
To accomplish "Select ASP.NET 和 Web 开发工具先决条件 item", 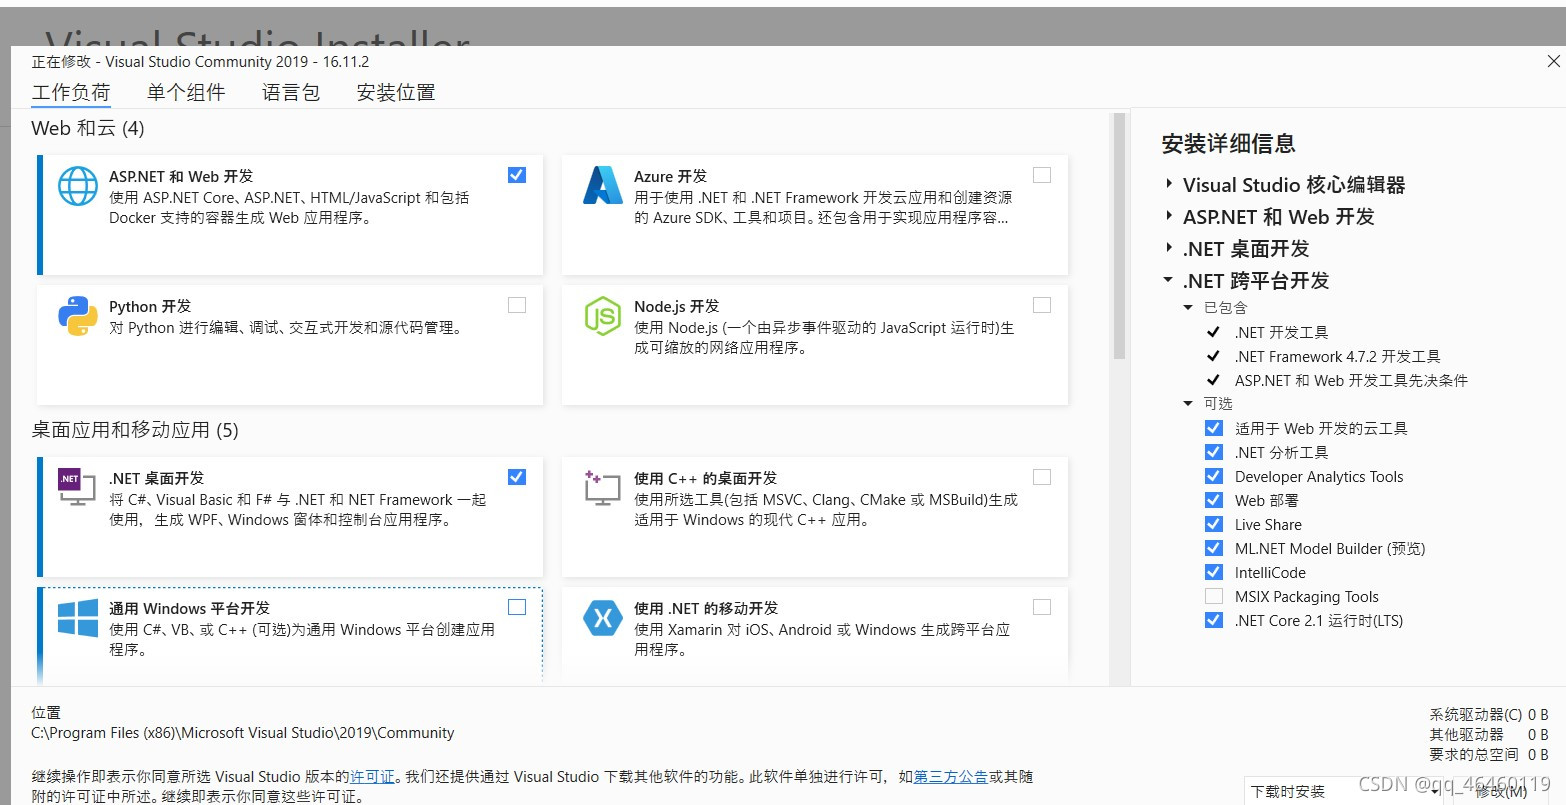I will pos(1351,380).
